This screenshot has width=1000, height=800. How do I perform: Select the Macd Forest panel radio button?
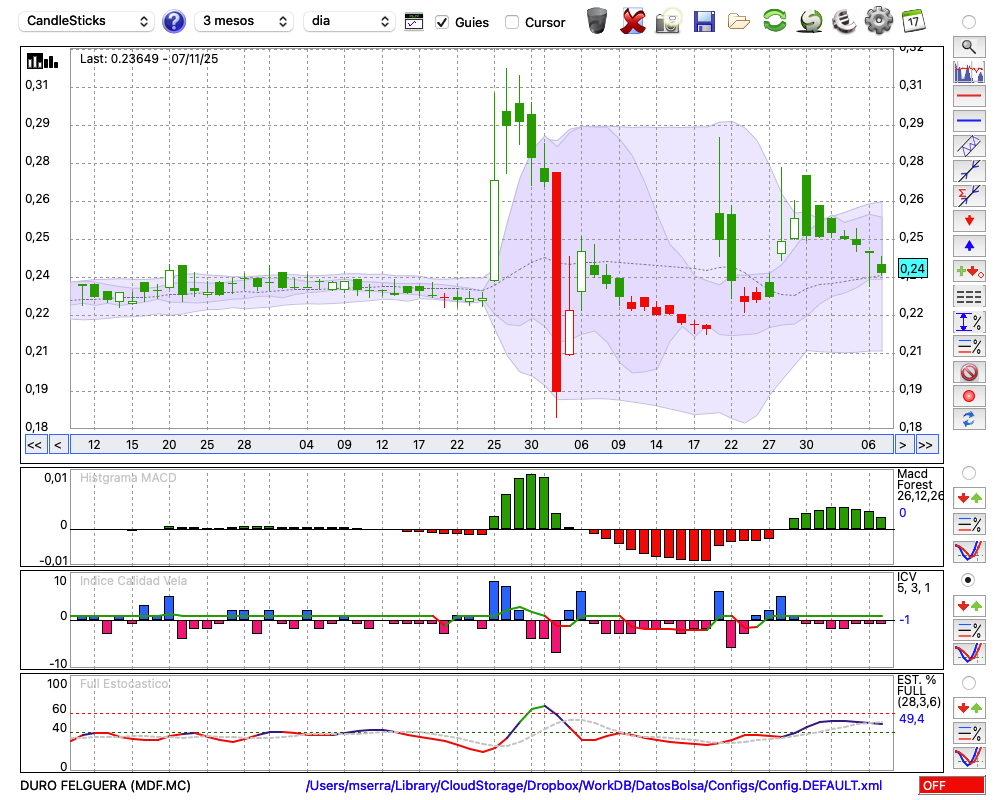pos(968,472)
